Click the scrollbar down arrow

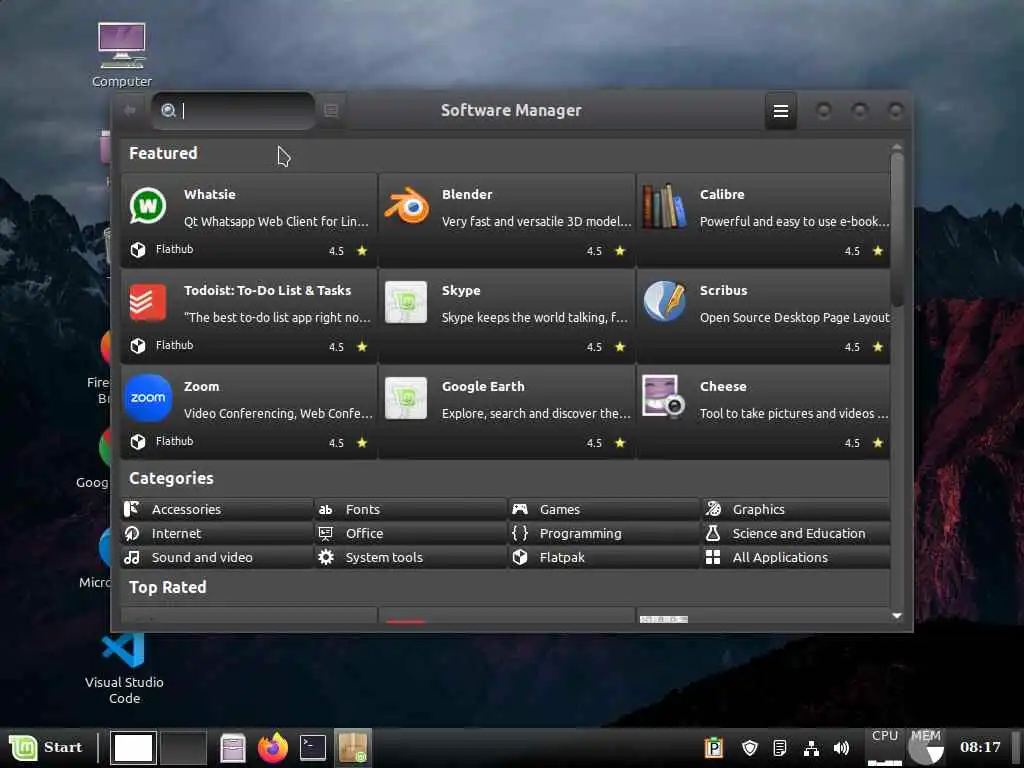[x=897, y=616]
